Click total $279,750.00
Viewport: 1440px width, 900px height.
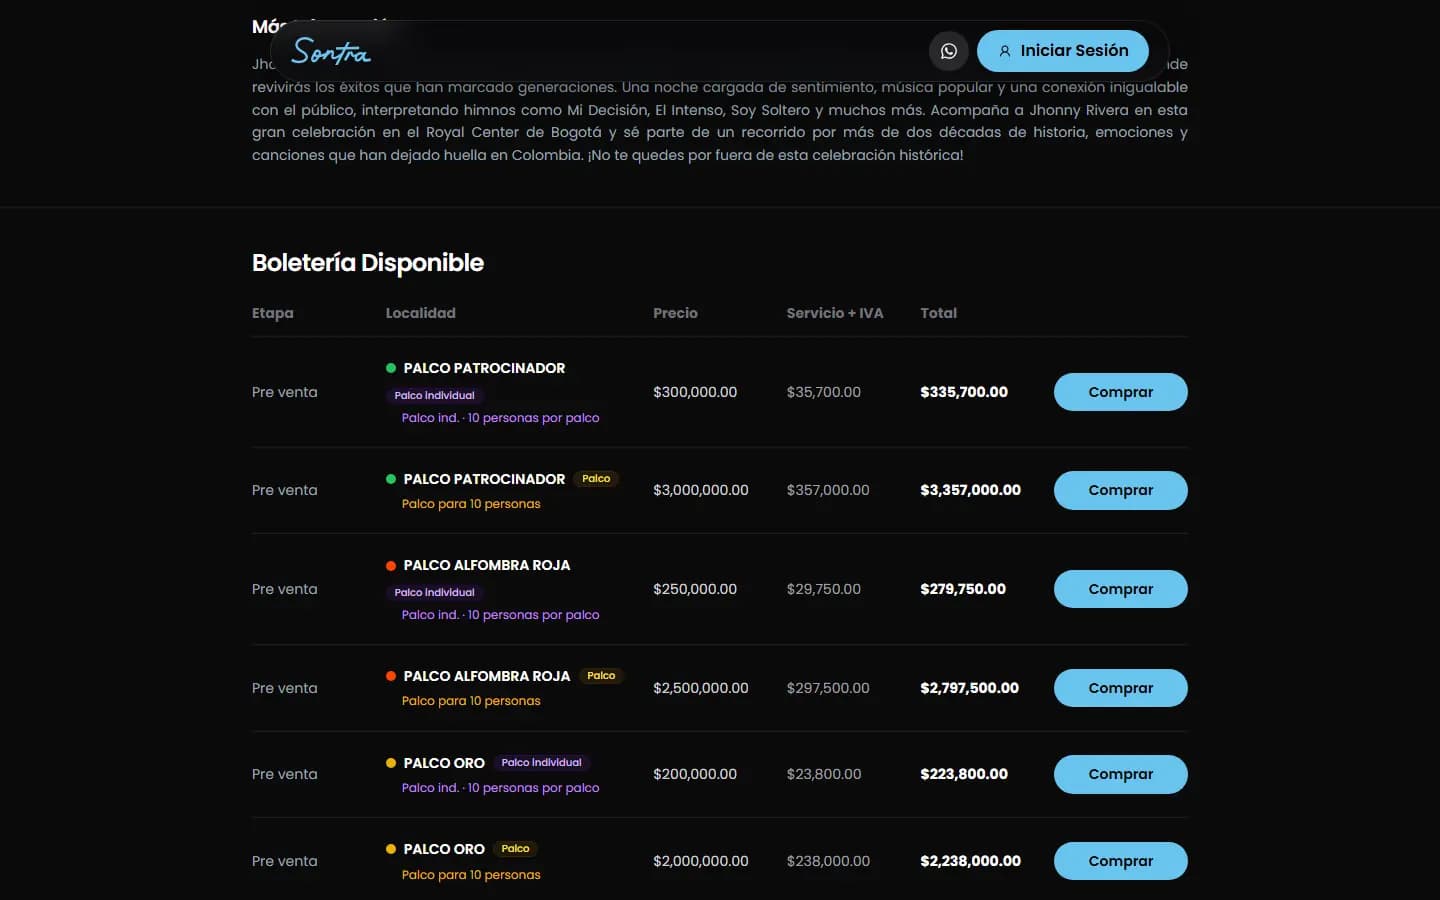(963, 589)
